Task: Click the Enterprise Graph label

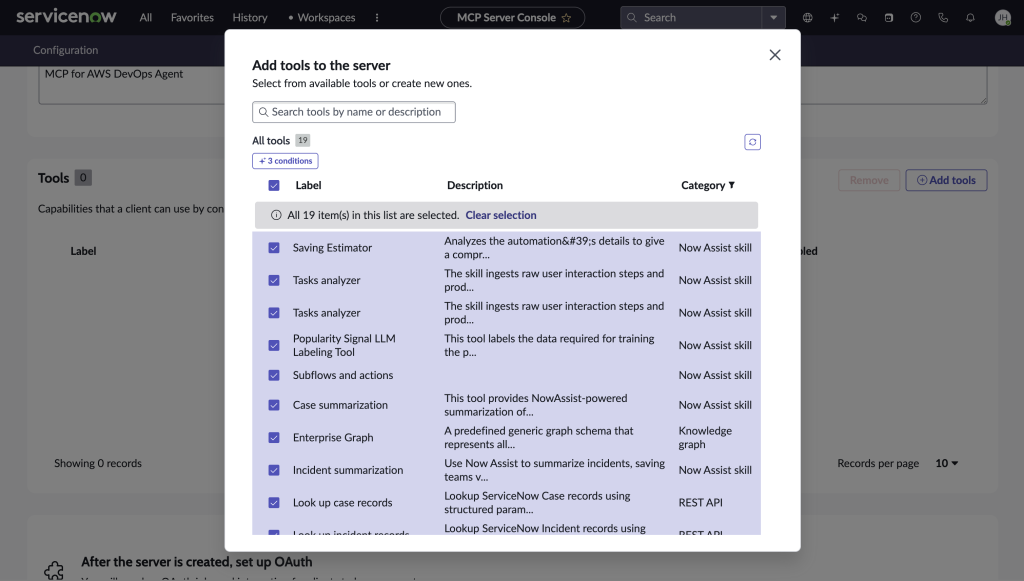Action: pos(333,437)
